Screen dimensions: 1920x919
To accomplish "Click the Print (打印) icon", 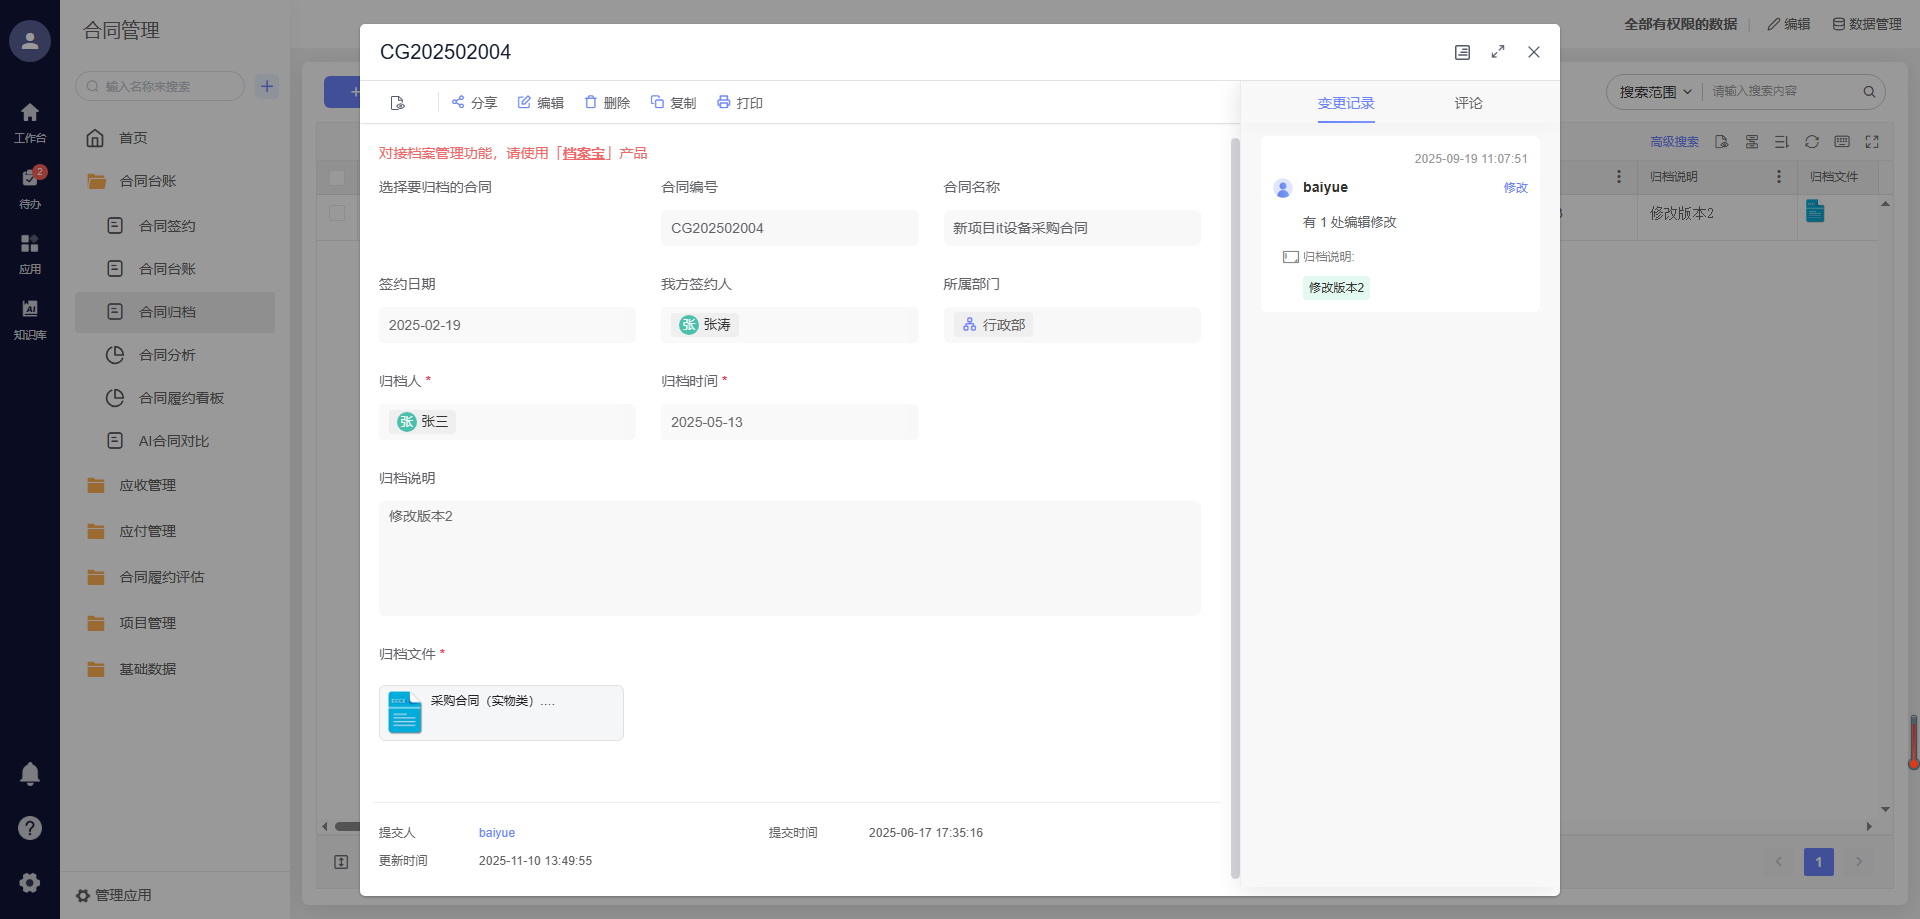I will [x=724, y=102].
